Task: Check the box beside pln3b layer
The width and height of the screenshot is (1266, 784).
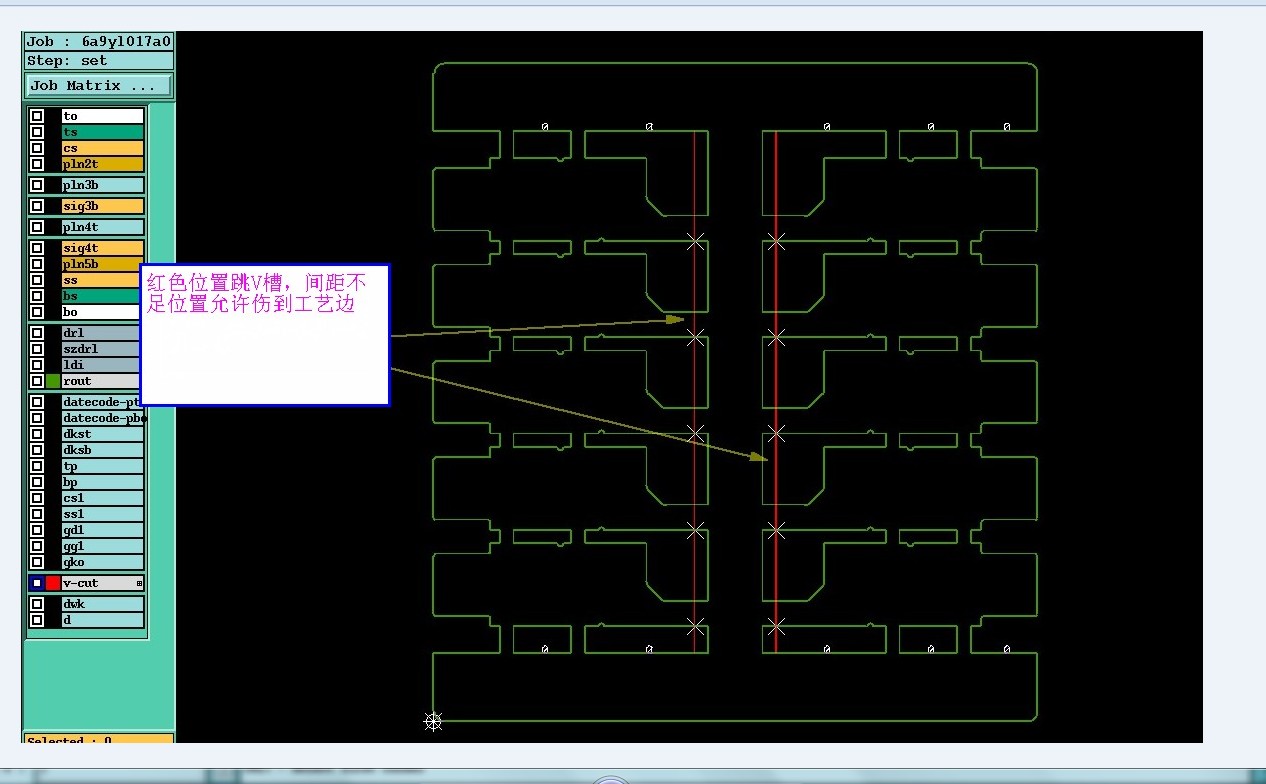Action: [37, 185]
